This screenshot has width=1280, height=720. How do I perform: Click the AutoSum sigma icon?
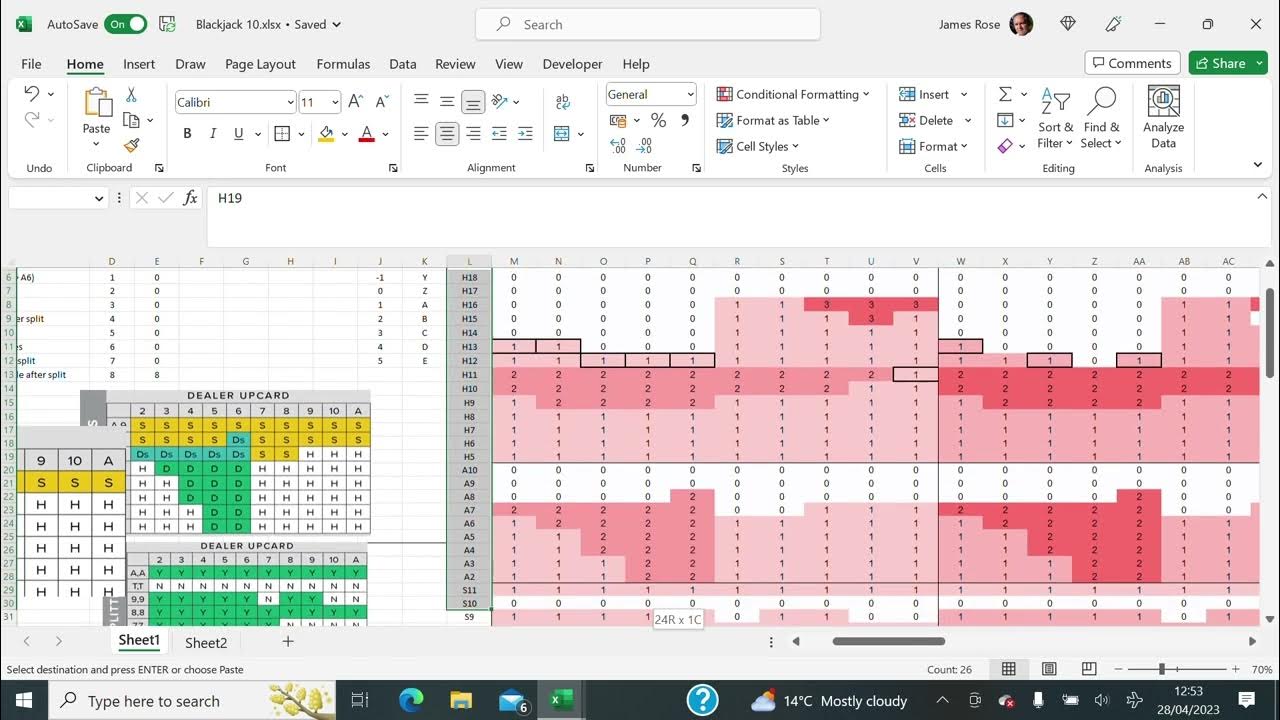click(1005, 94)
